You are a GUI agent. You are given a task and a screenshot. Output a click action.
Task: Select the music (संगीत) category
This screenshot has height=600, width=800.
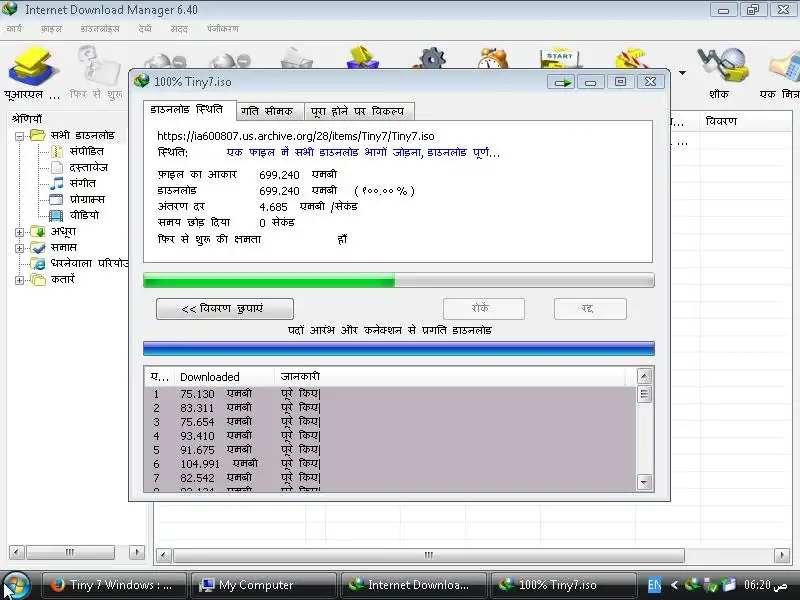82,183
